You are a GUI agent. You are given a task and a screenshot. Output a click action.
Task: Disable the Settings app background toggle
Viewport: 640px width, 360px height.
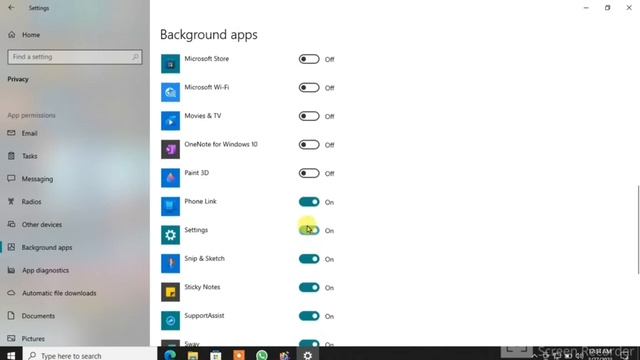(309, 231)
